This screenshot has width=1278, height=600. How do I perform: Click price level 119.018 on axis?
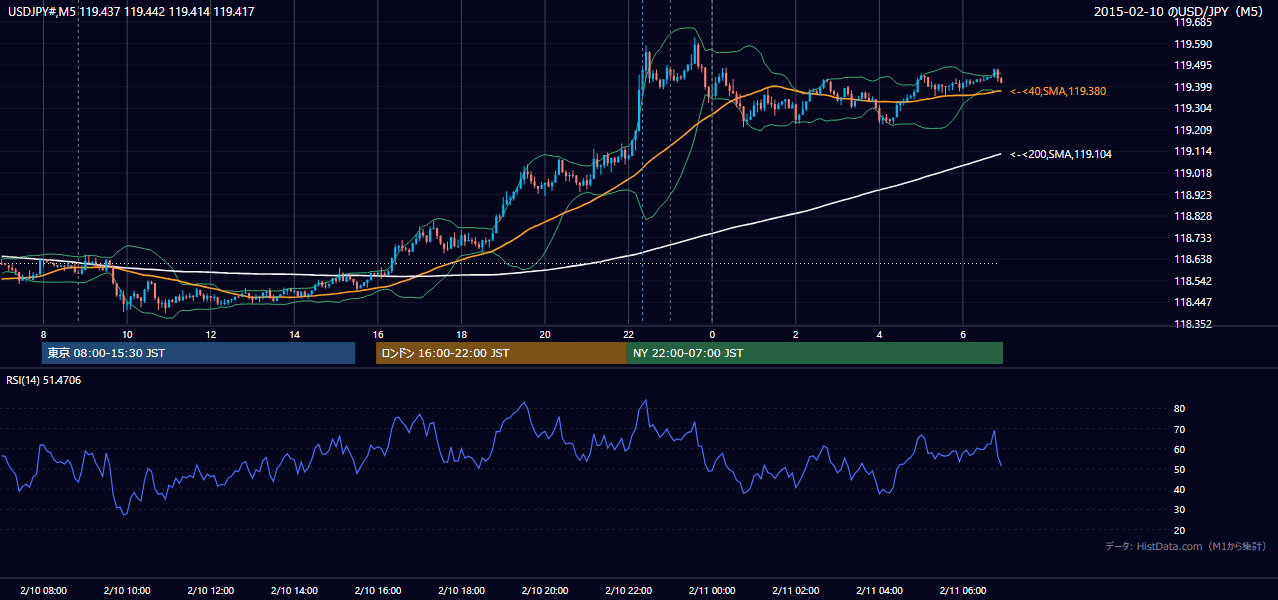pyautogui.click(x=1192, y=173)
